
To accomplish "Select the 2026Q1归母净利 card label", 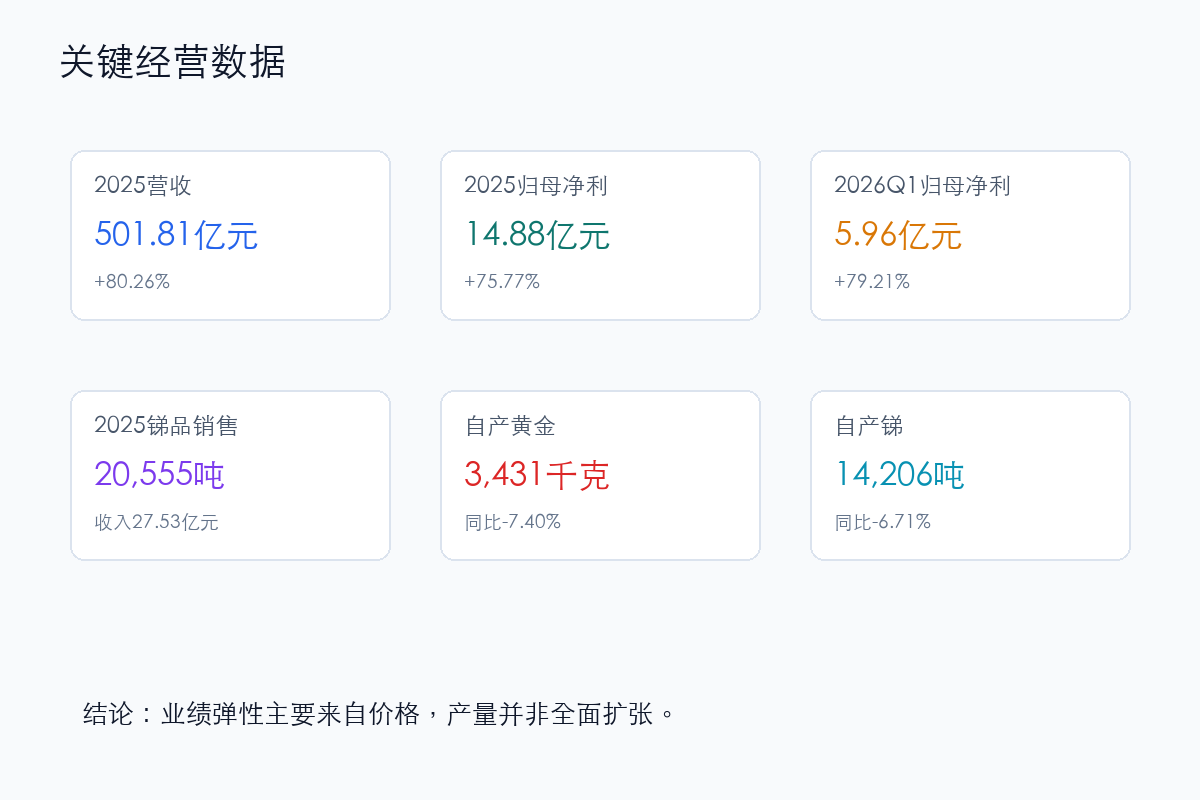I will tap(922, 185).
